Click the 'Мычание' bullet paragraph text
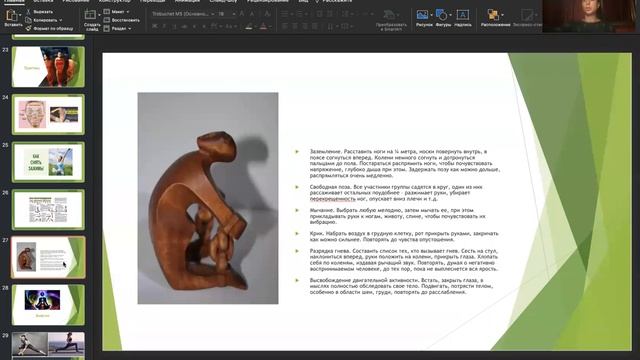Screen dimensions: 640x360 pos(398,216)
